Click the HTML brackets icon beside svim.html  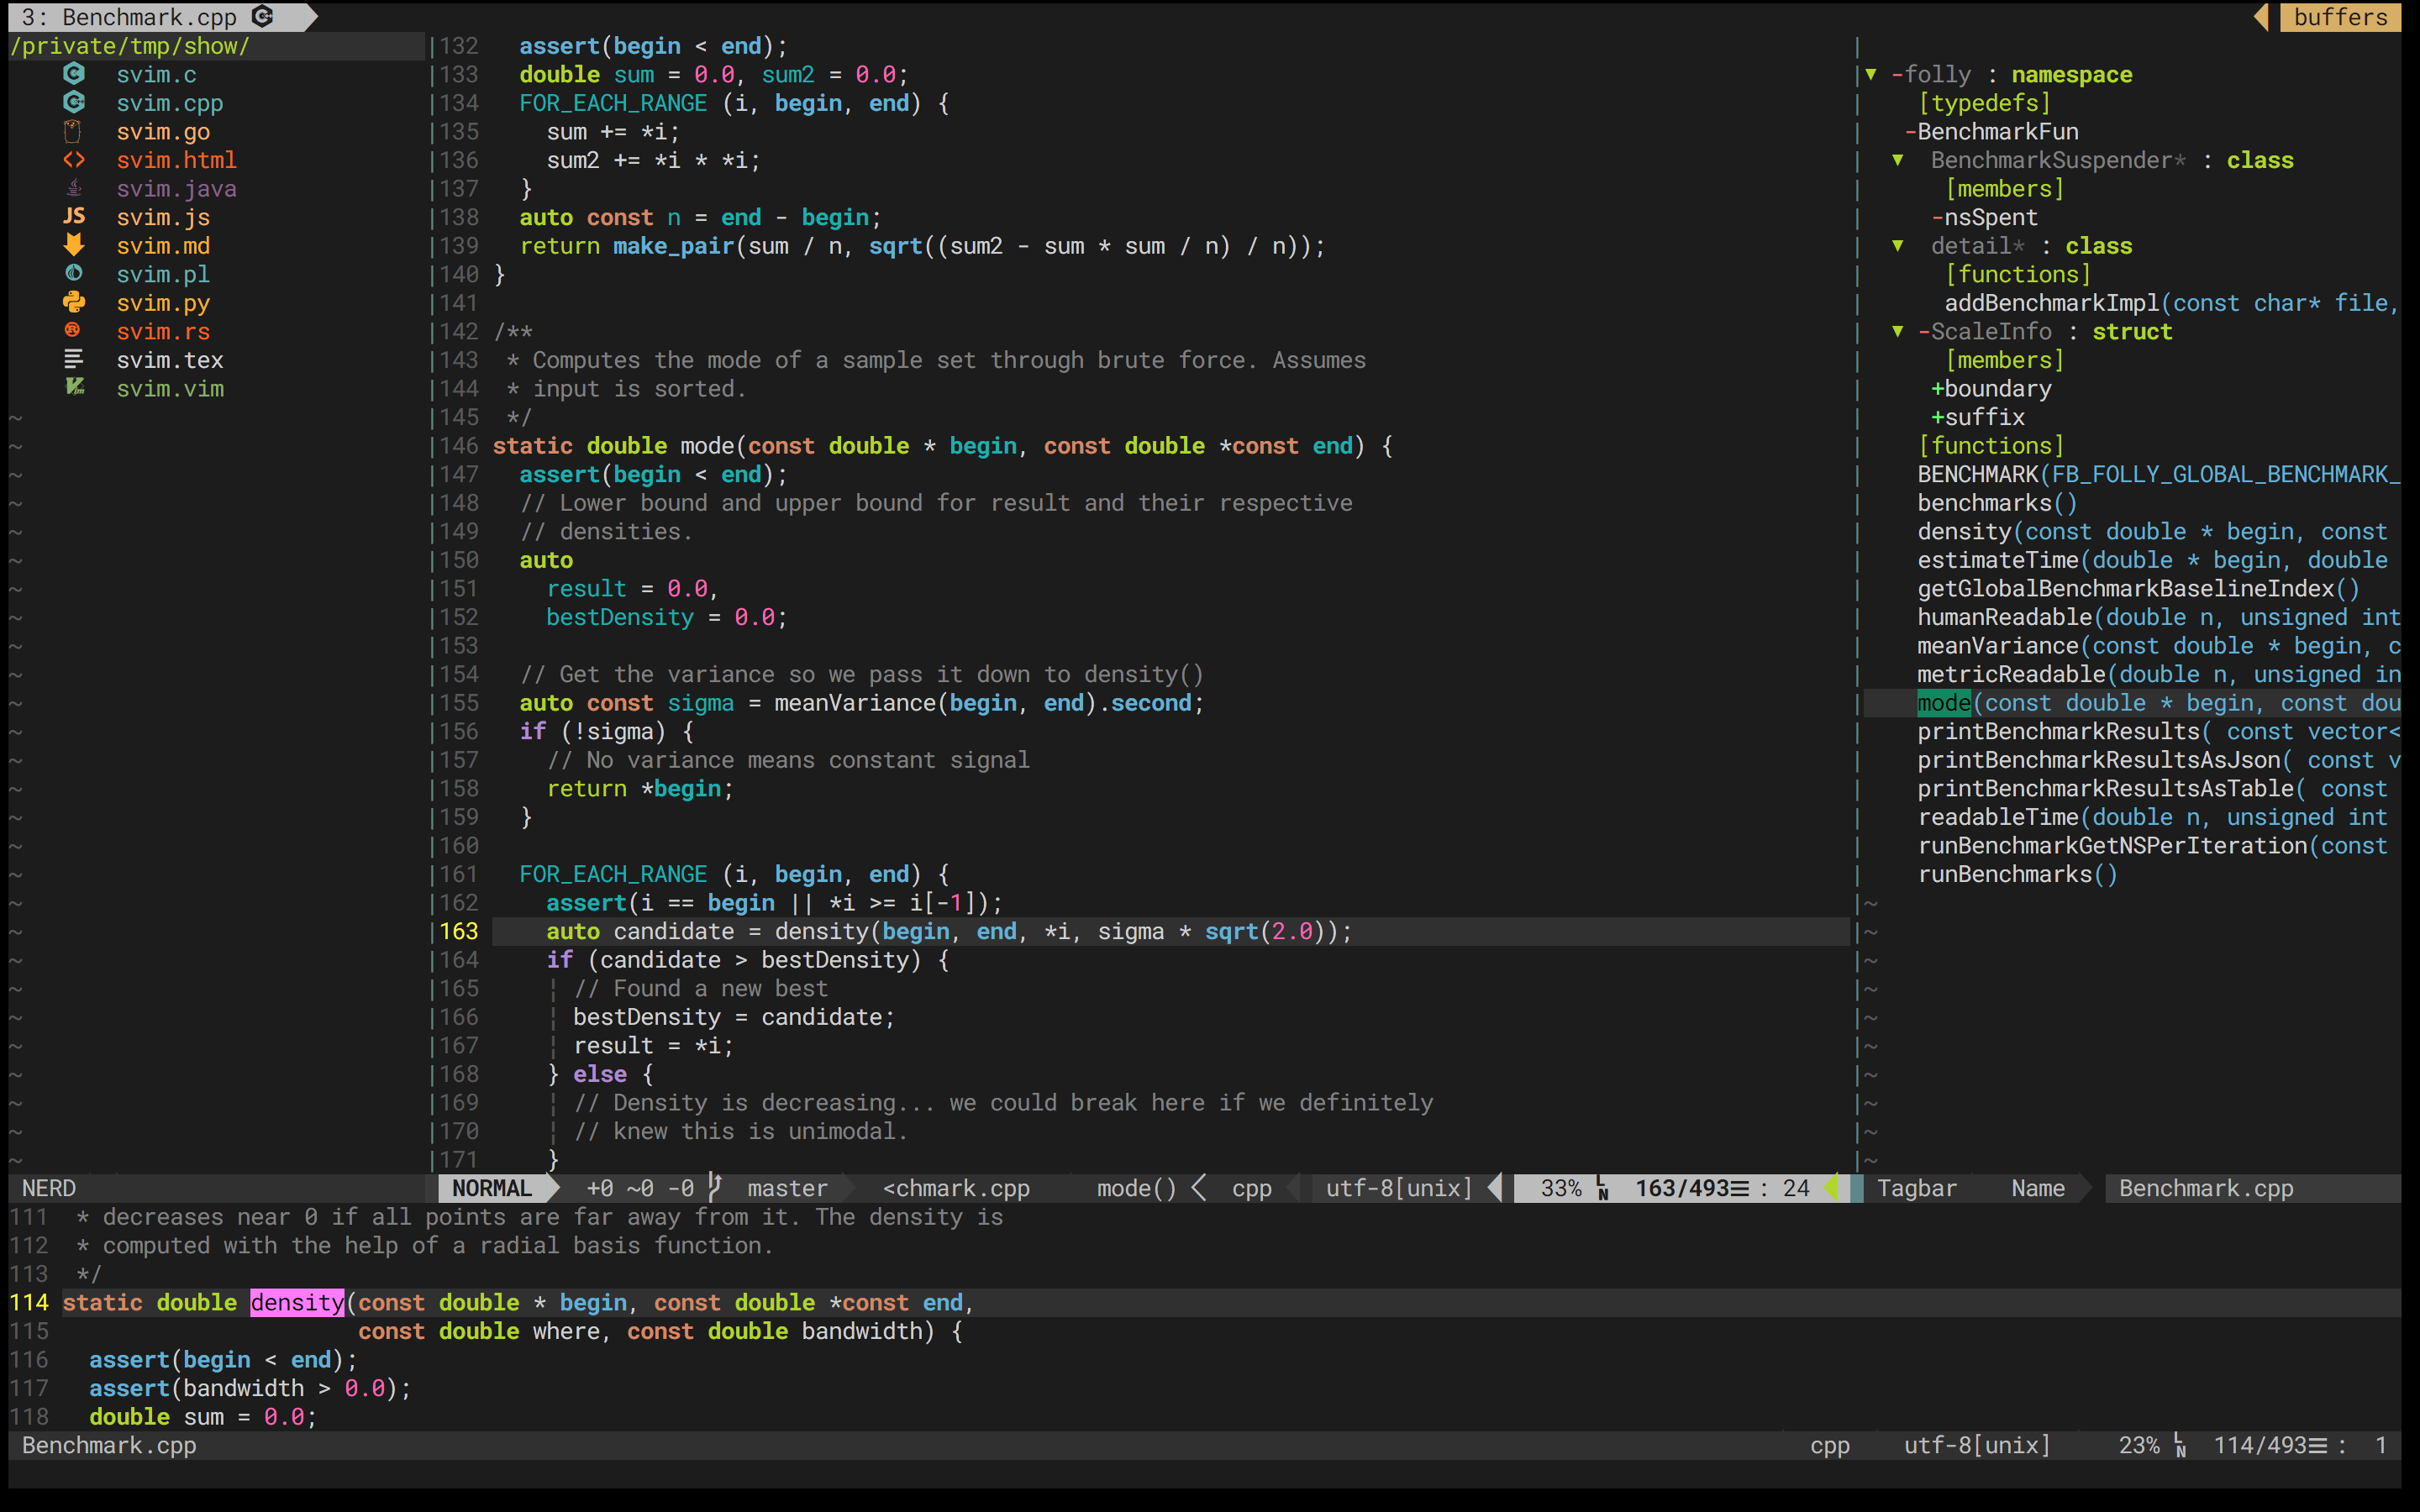click(74, 160)
